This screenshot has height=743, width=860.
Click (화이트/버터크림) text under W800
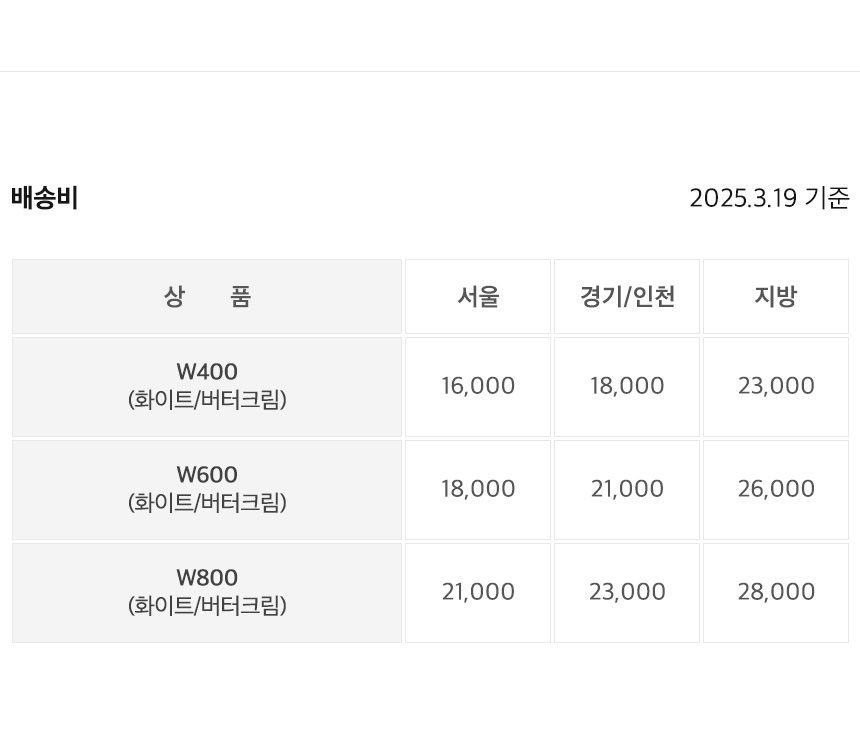[x=207, y=606]
